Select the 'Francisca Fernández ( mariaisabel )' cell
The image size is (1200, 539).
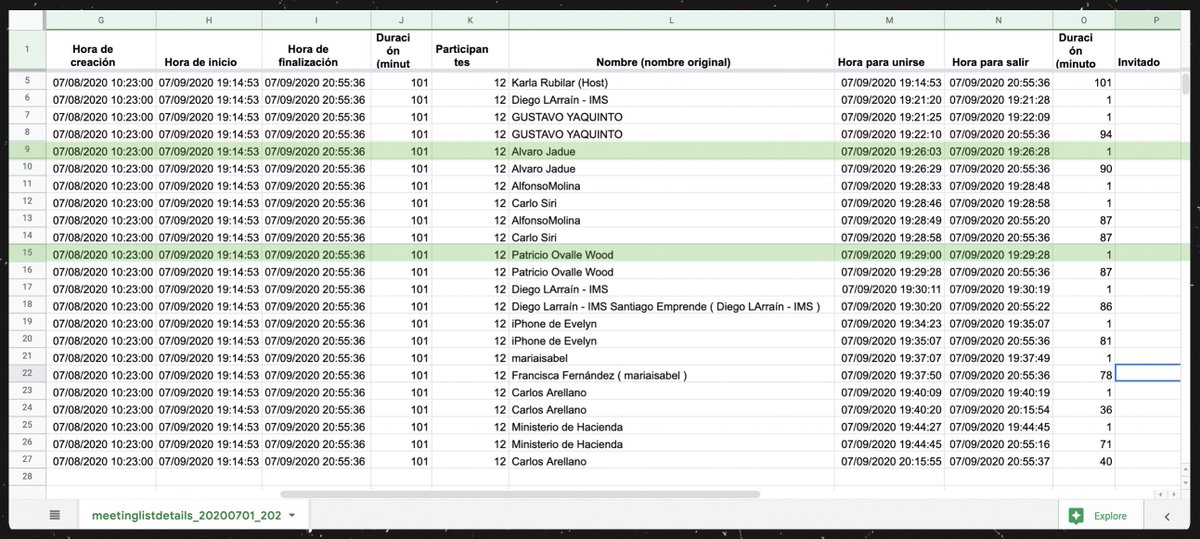tap(671, 375)
